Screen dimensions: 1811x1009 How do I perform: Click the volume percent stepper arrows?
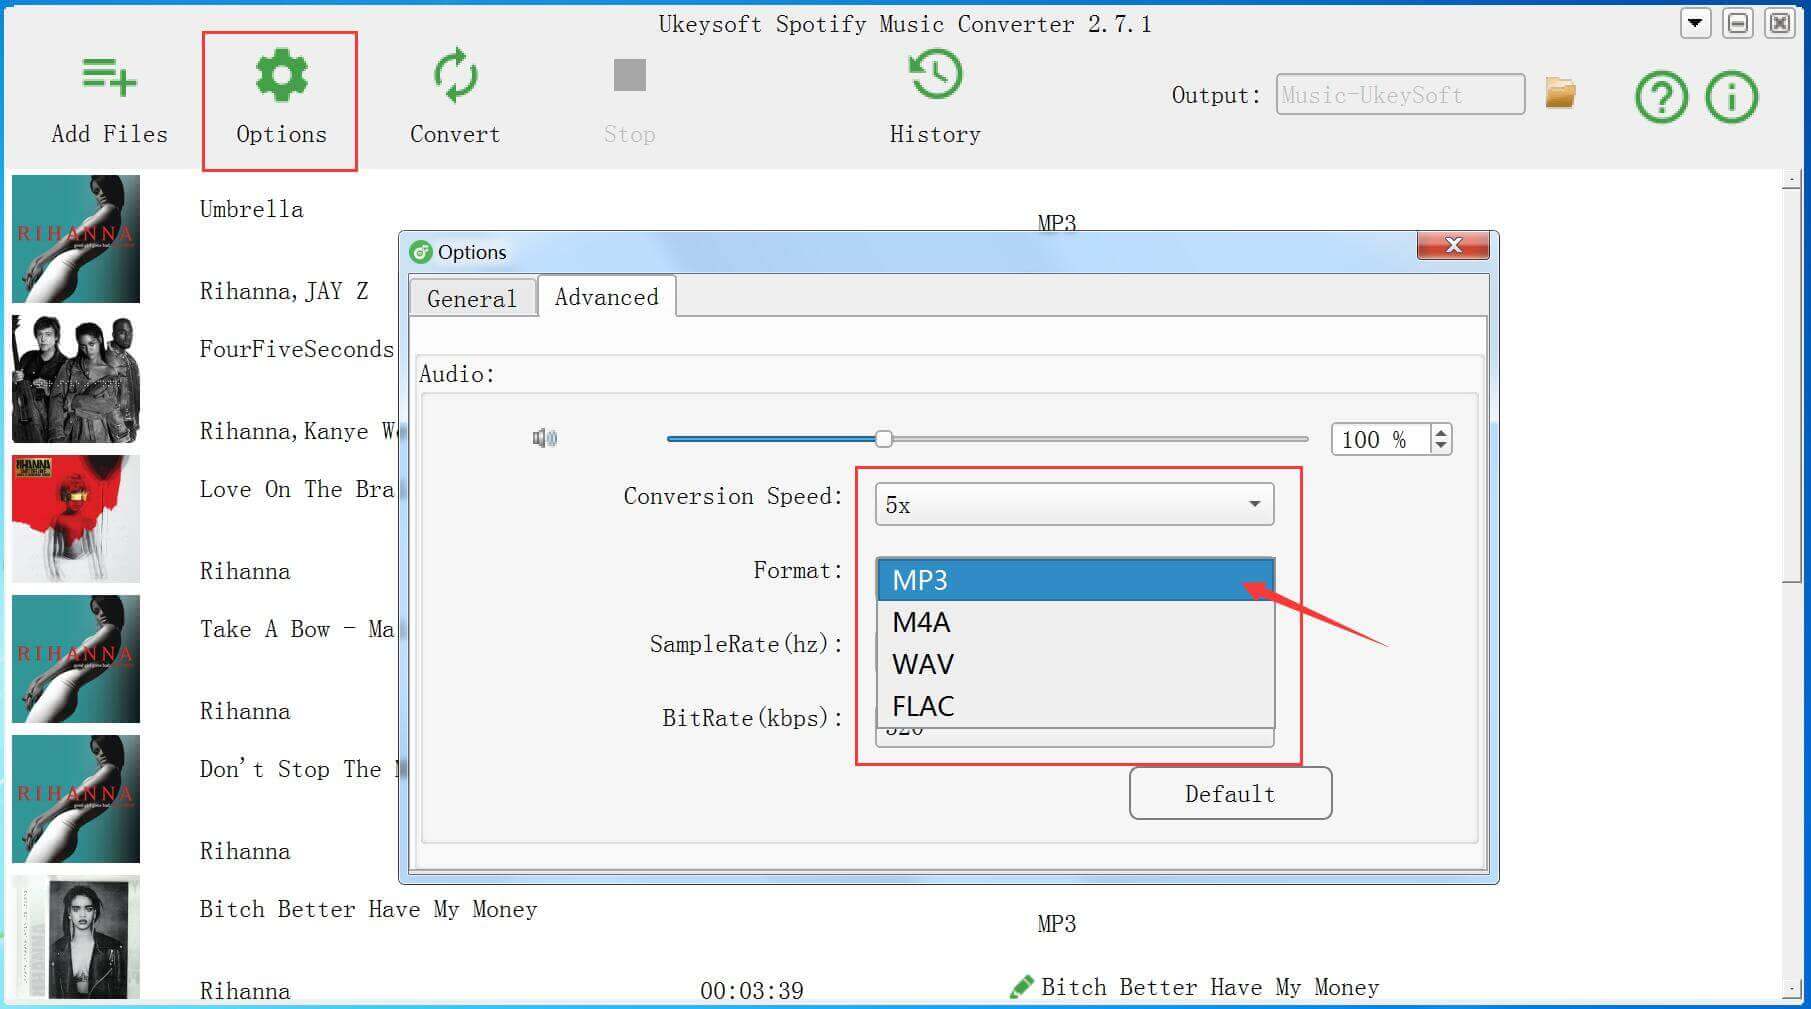[1440, 438]
